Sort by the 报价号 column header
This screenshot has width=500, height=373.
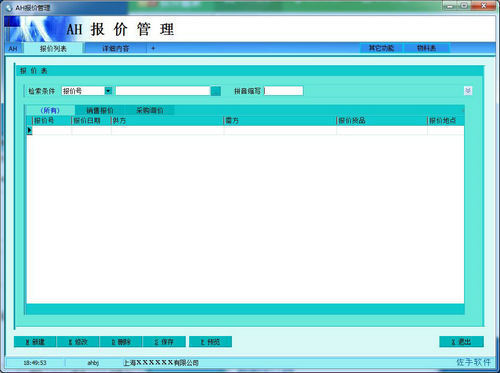(52, 120)
